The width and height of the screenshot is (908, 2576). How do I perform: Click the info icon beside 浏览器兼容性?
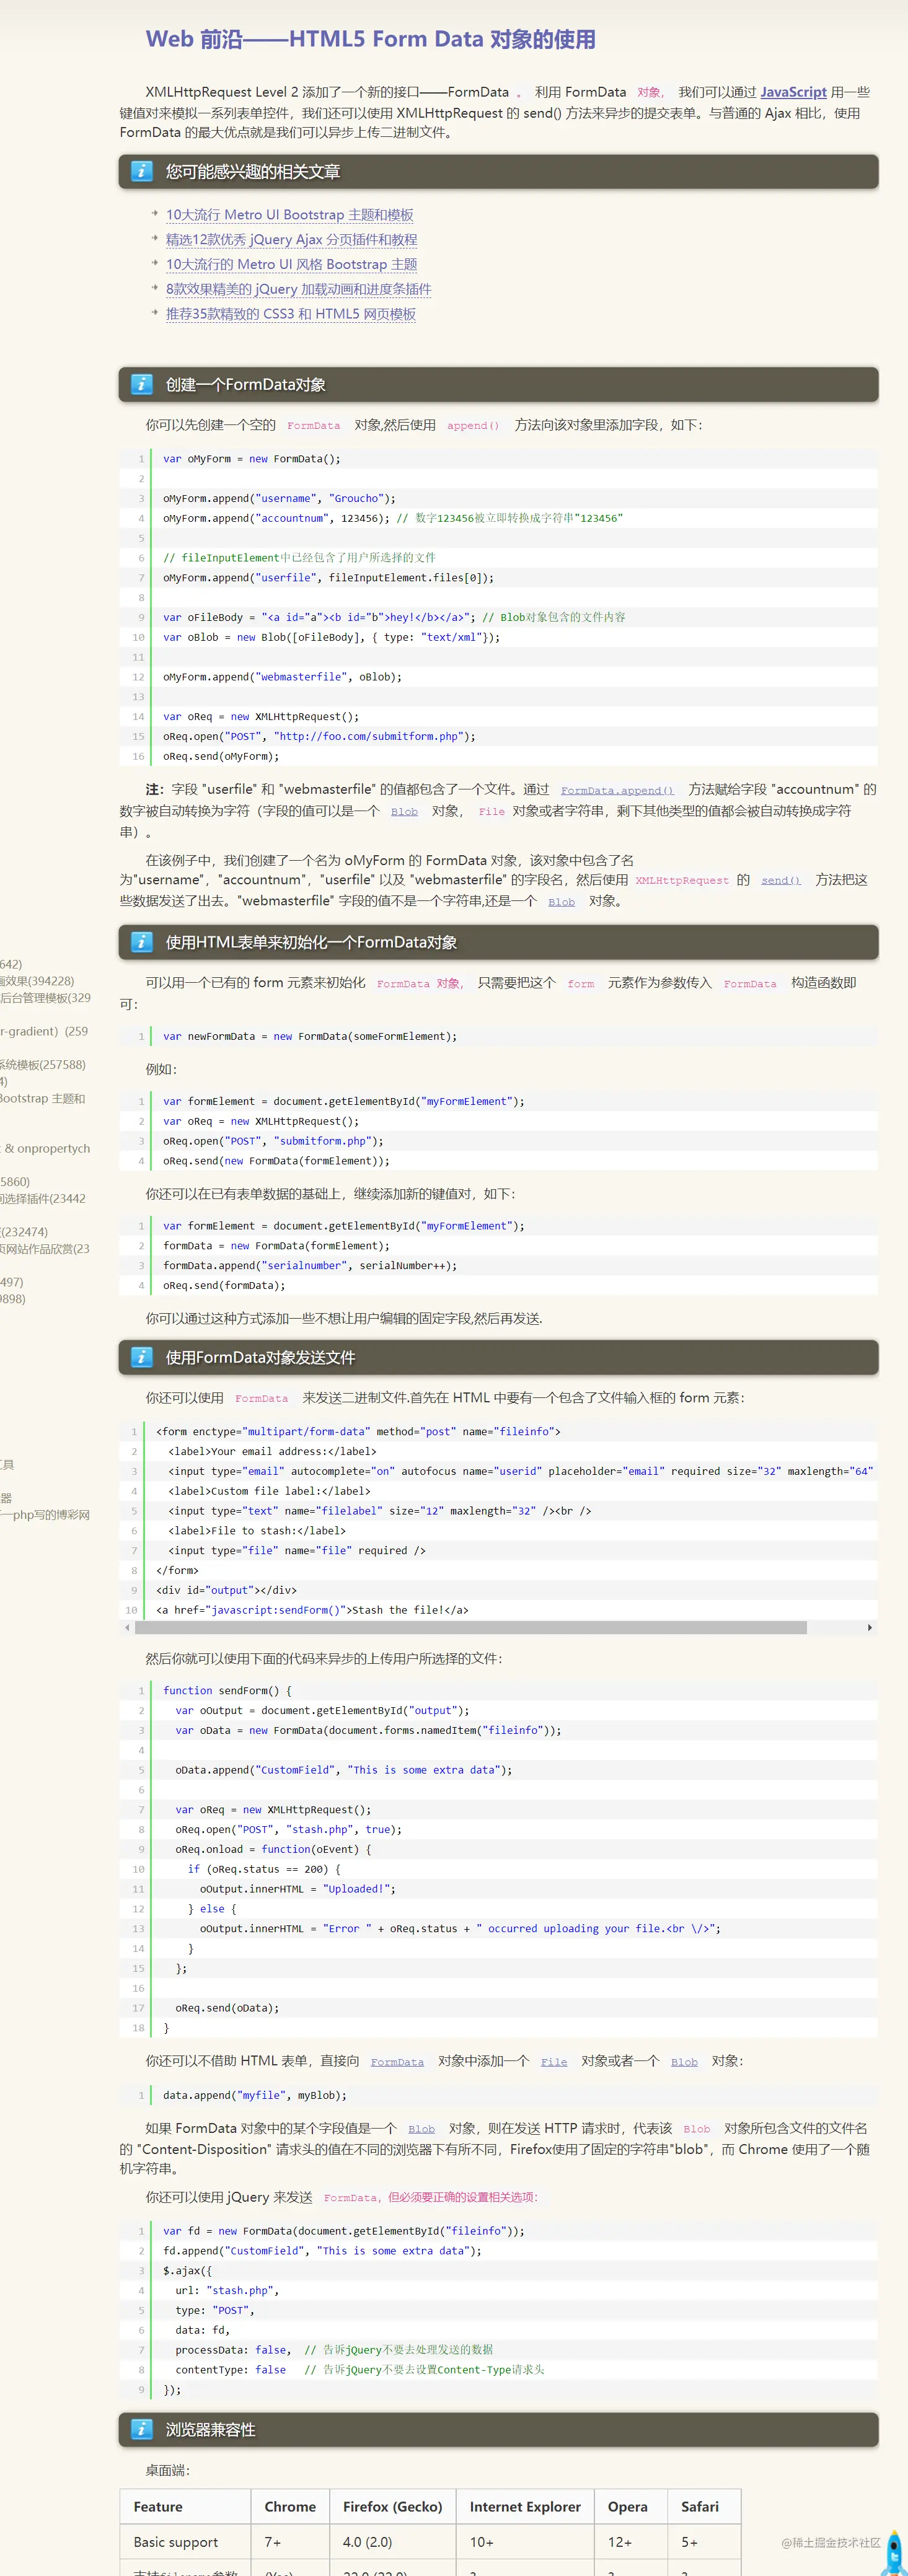coord(142,2429)
